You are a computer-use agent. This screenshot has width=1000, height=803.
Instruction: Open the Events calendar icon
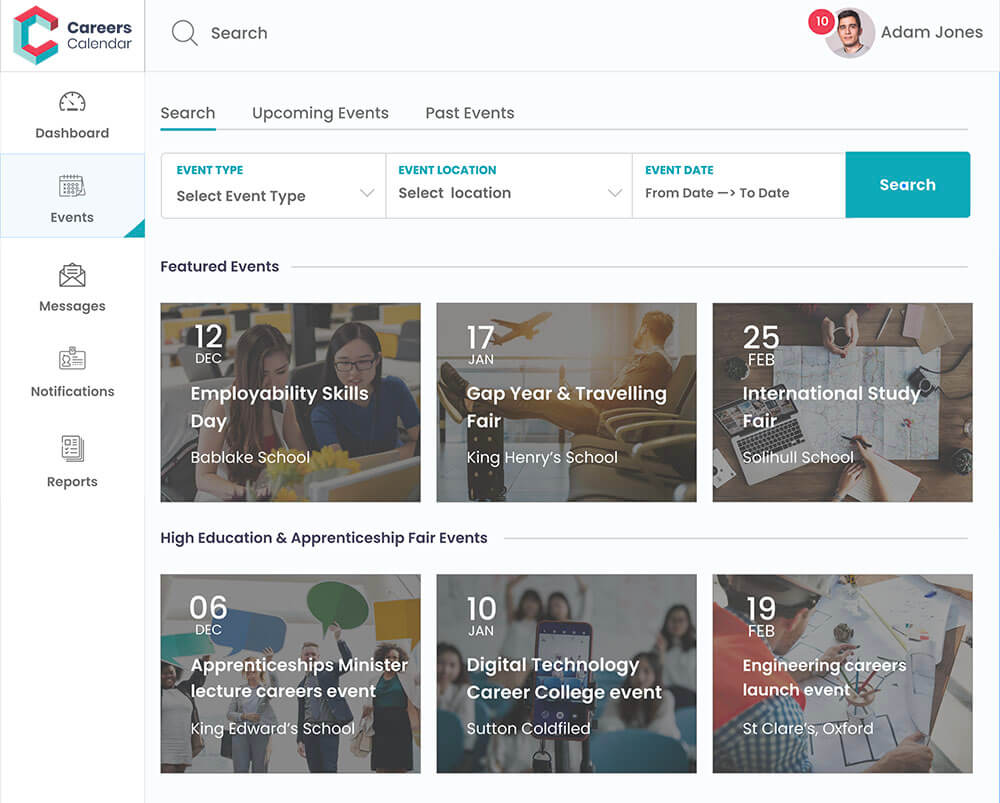click(72, 186)
